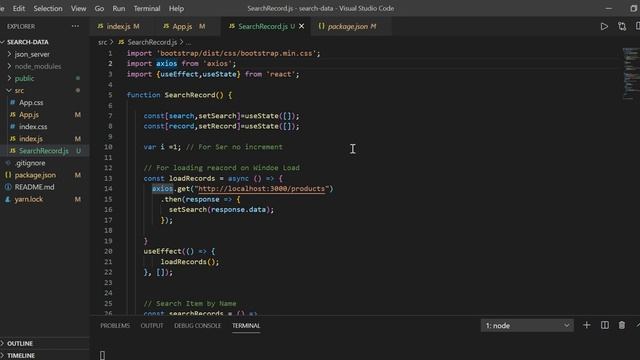Open the Edit menu
The height and width of the screenshot is (360, 640).
coord(19,9)
